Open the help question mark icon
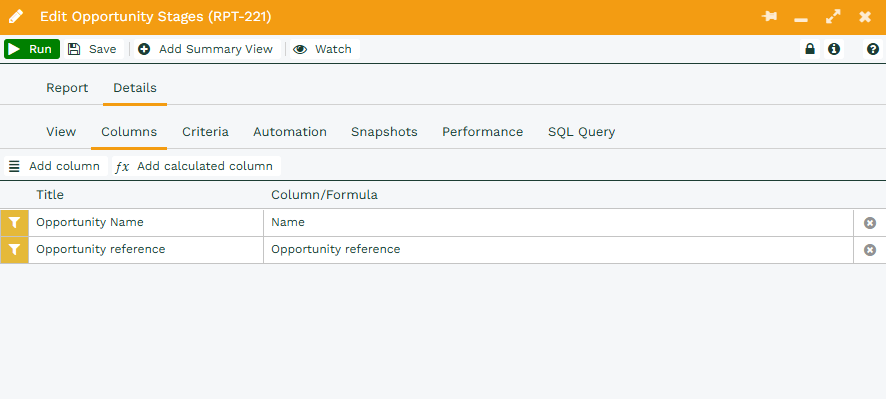The width and height of the screenshot is (886, 399). tap(872, 49)
